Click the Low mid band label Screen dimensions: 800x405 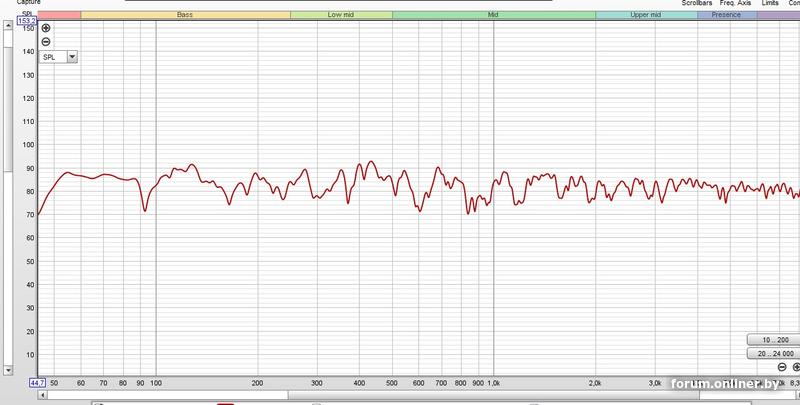tap(341, 15)
